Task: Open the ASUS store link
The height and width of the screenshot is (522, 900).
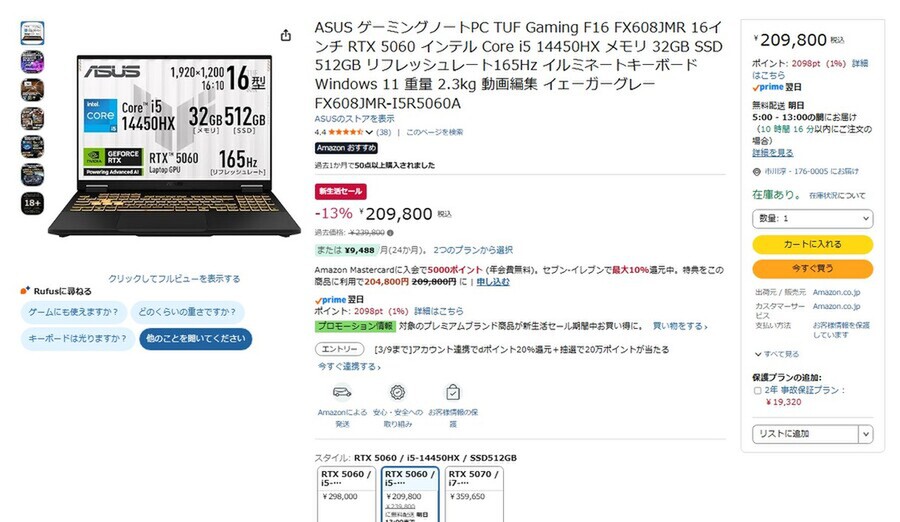Action: pos(354,119)
